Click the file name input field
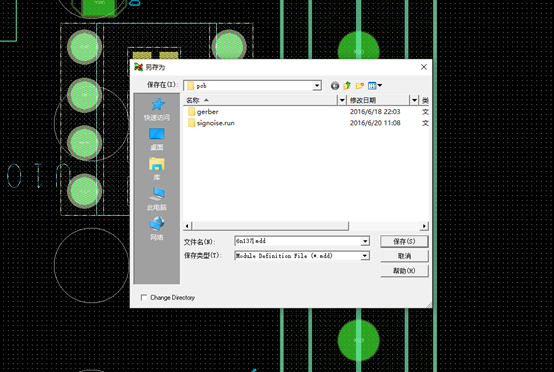 [x=298, y=241]
